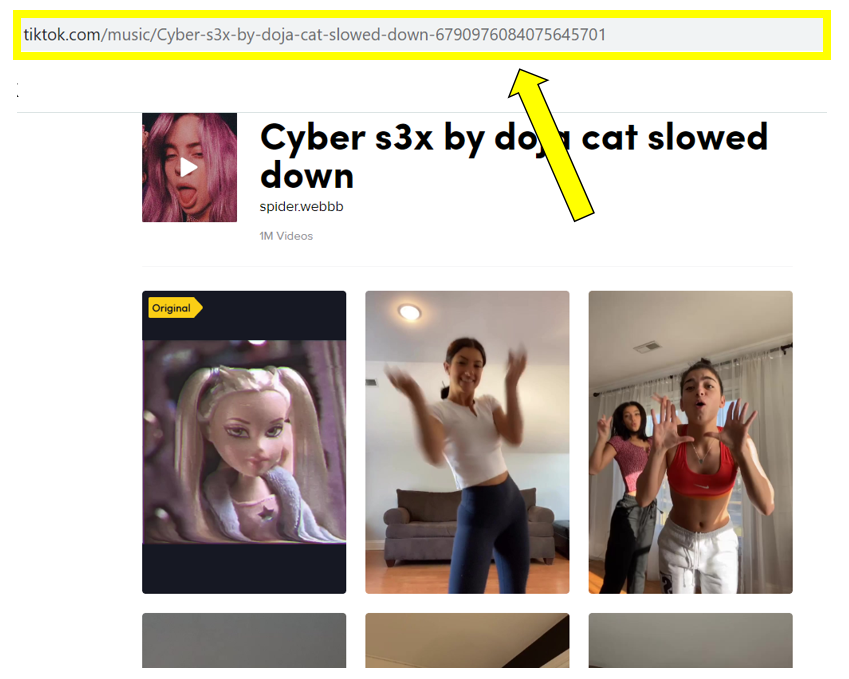Image resolution: width=849 pixels, height=679 pixels.
Task: Play the sound preview on cover image
Action: pos(189,167)
